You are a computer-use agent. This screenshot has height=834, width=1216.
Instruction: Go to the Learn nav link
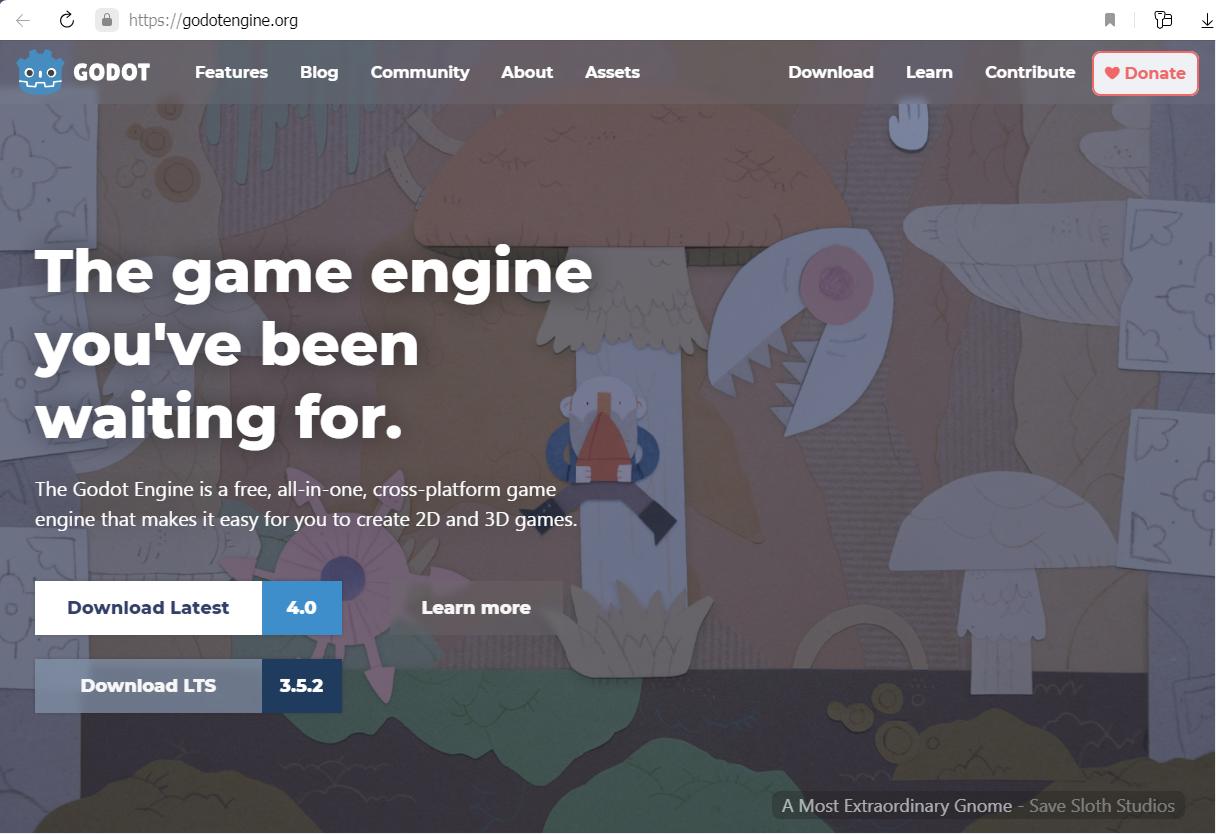pos(929,72)
